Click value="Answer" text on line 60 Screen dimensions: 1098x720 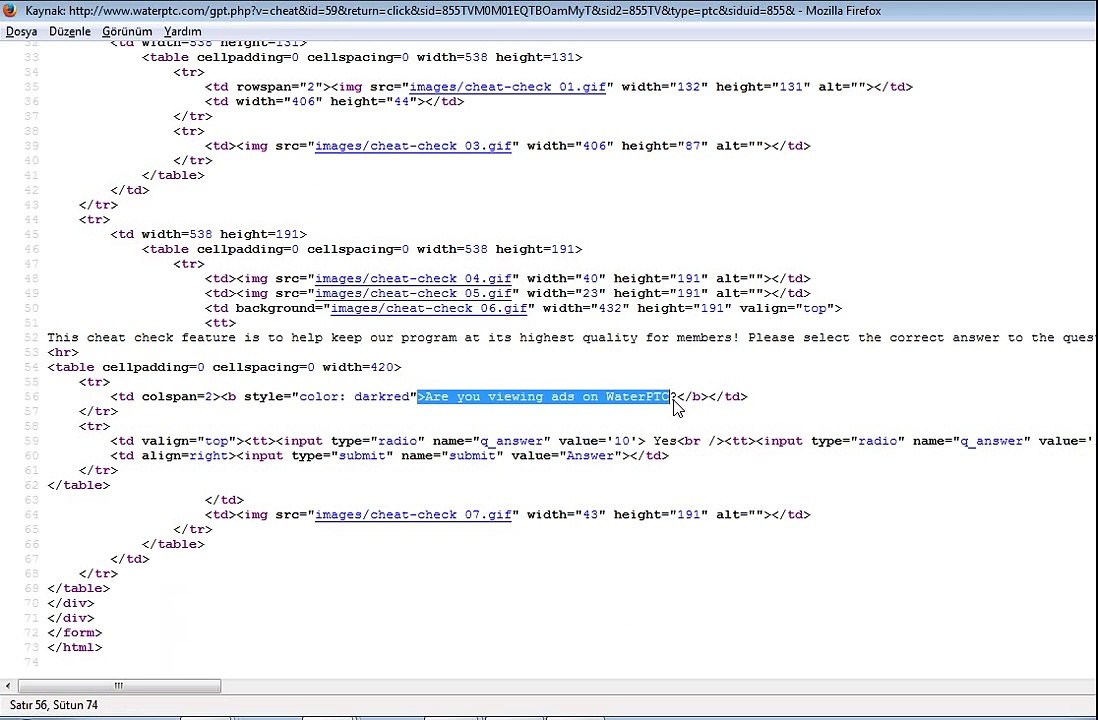(567, 455)
